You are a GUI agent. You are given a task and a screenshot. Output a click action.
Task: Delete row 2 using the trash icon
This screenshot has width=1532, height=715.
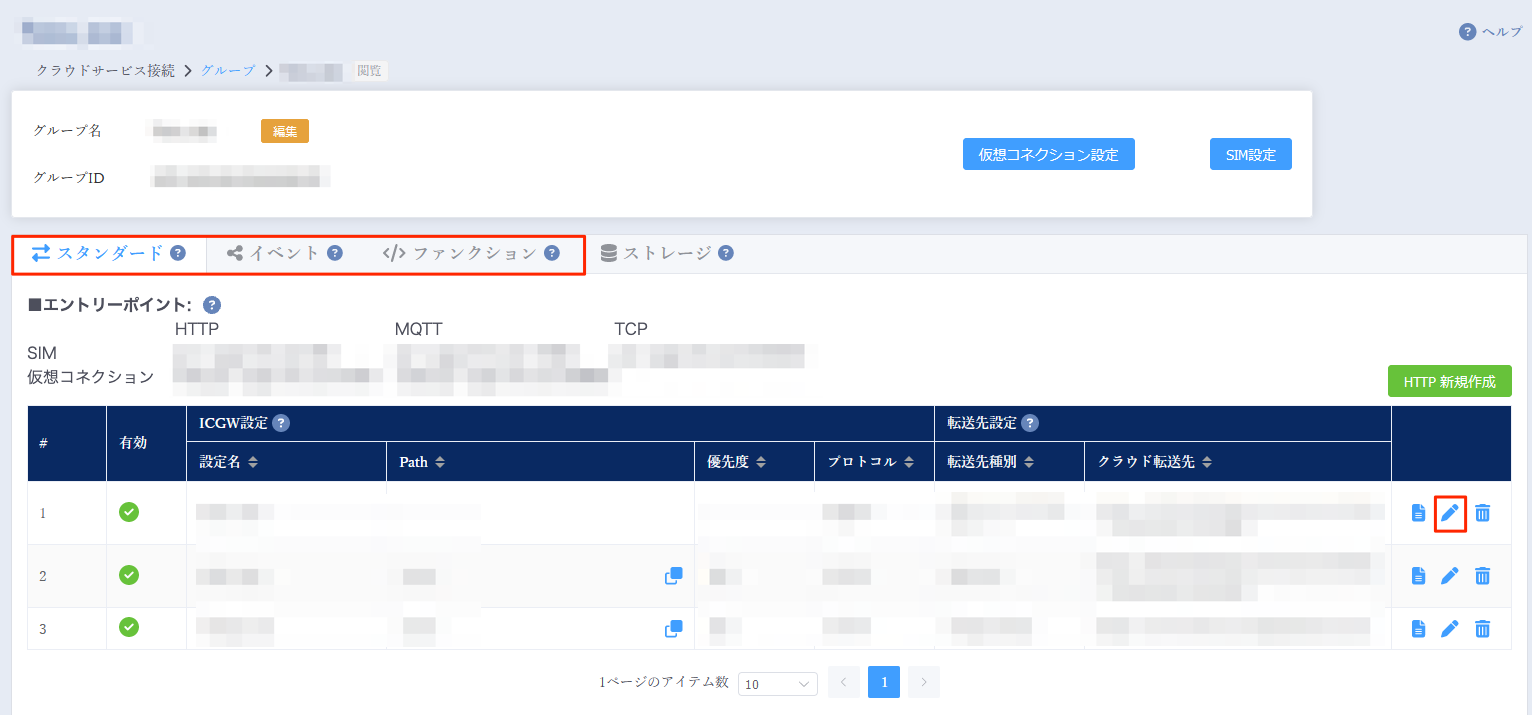point(1482,575)
